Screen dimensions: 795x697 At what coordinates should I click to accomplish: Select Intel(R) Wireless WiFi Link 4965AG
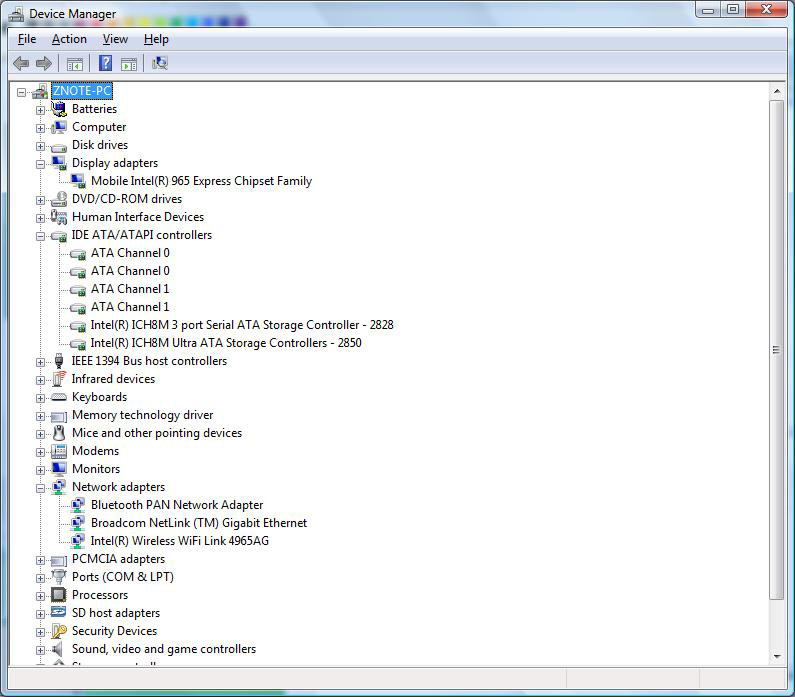pyautogui.click(x=179, y=541)
